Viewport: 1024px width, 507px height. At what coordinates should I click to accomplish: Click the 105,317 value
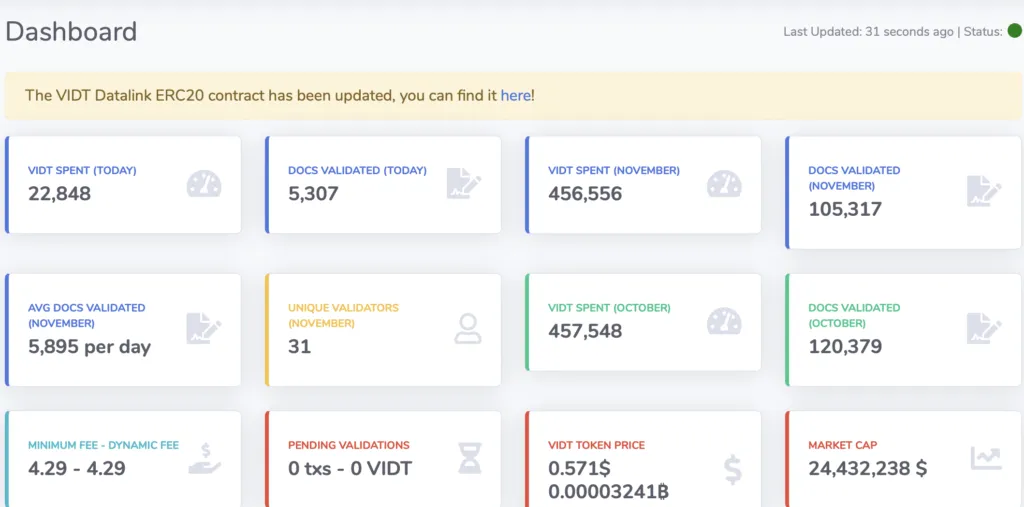tap(845, 209)
